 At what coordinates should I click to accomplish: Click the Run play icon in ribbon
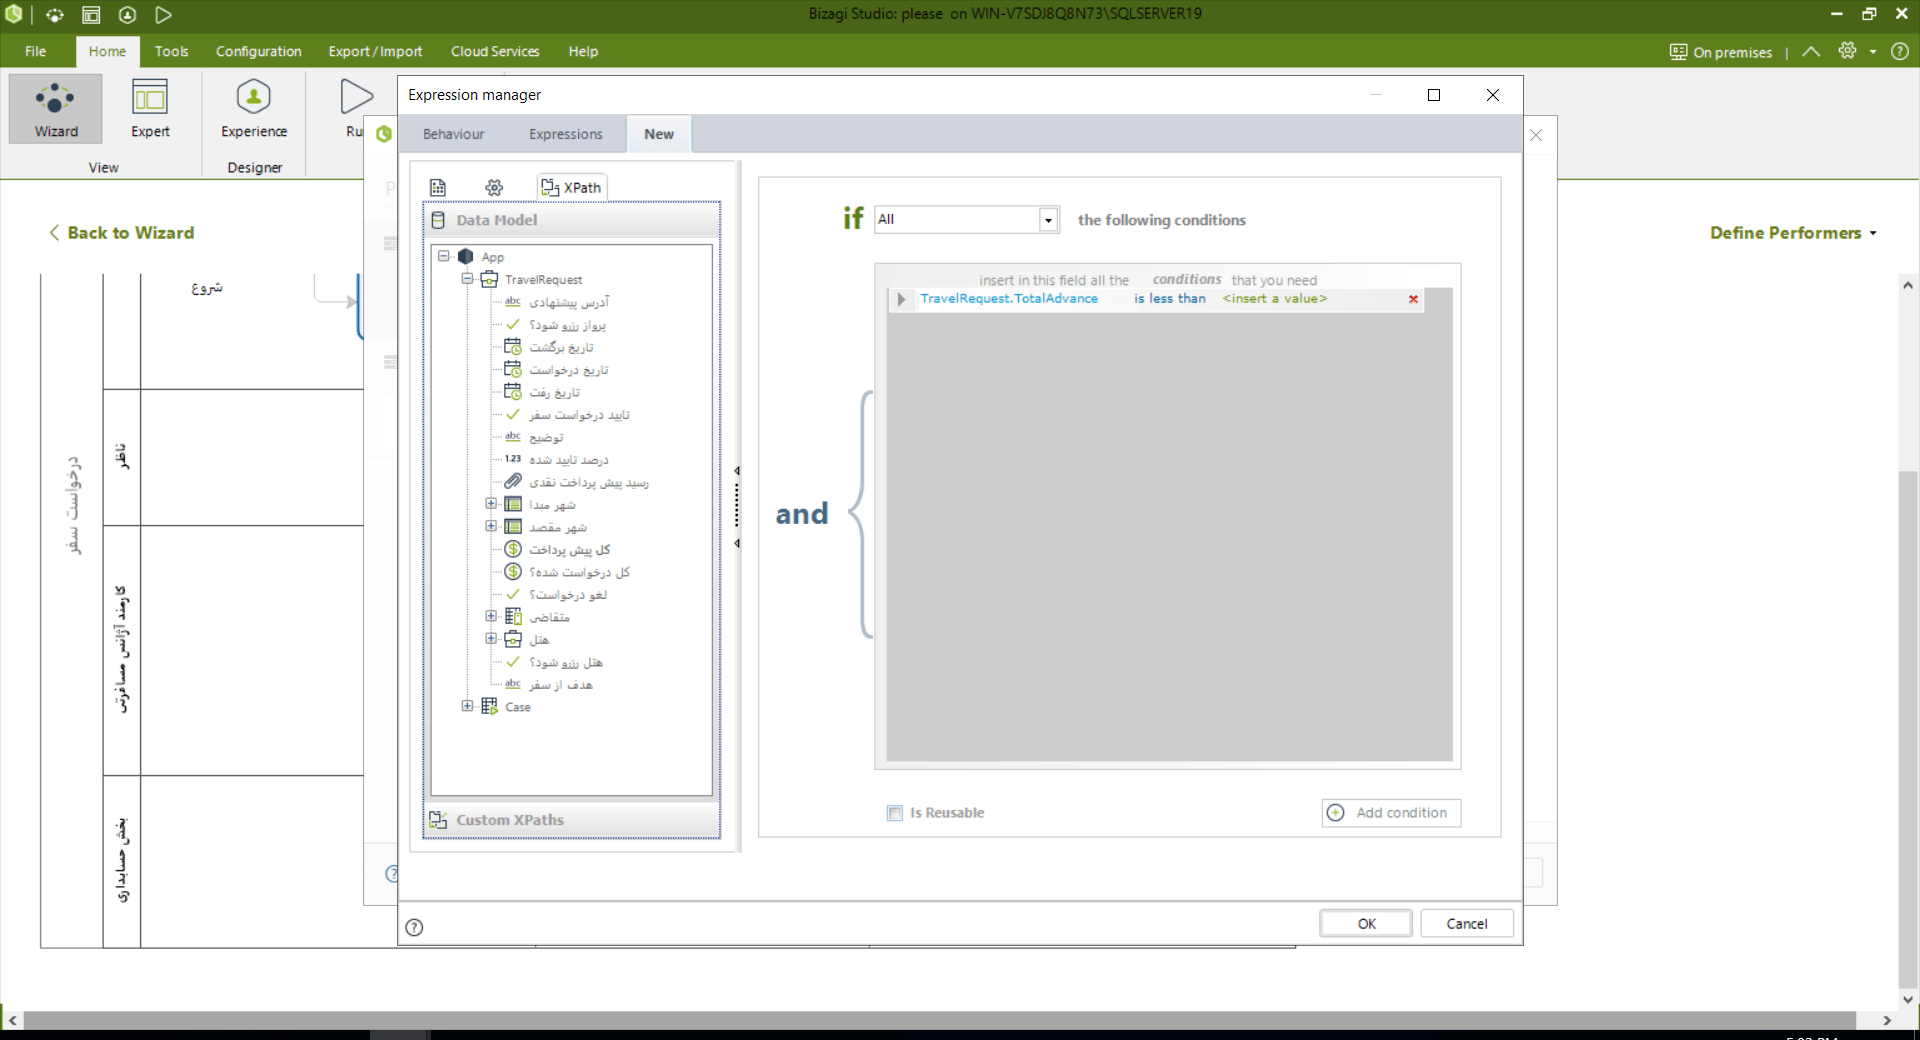(x=356, y=98)
